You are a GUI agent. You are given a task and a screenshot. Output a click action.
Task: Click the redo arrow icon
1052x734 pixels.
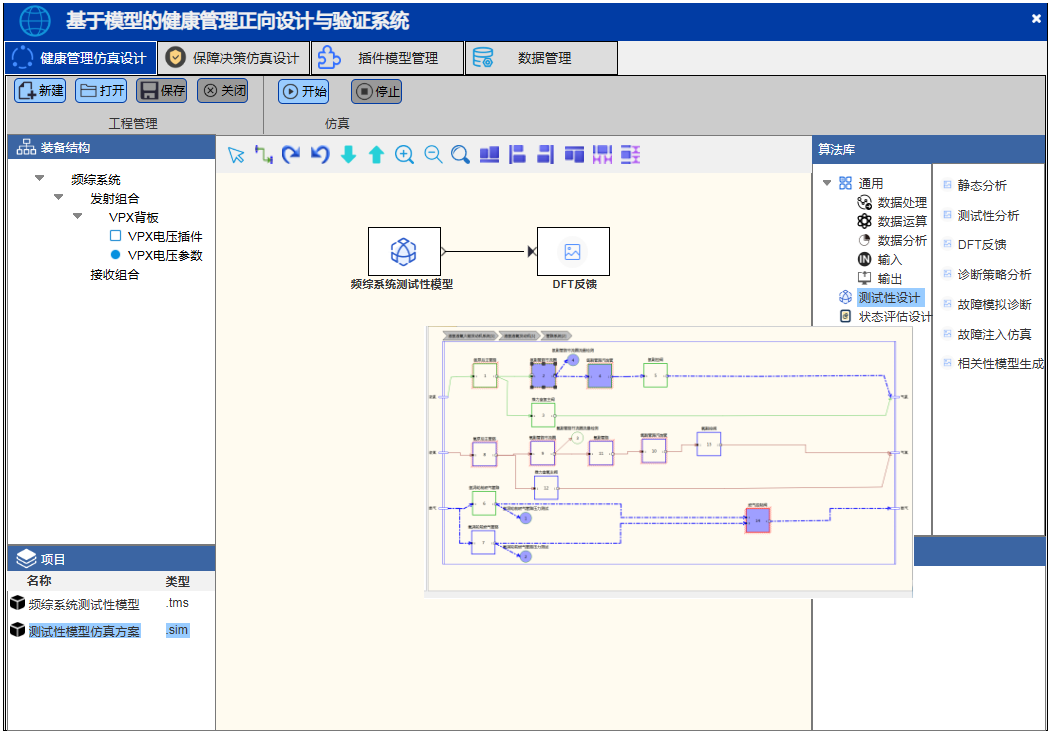point(291,155)
